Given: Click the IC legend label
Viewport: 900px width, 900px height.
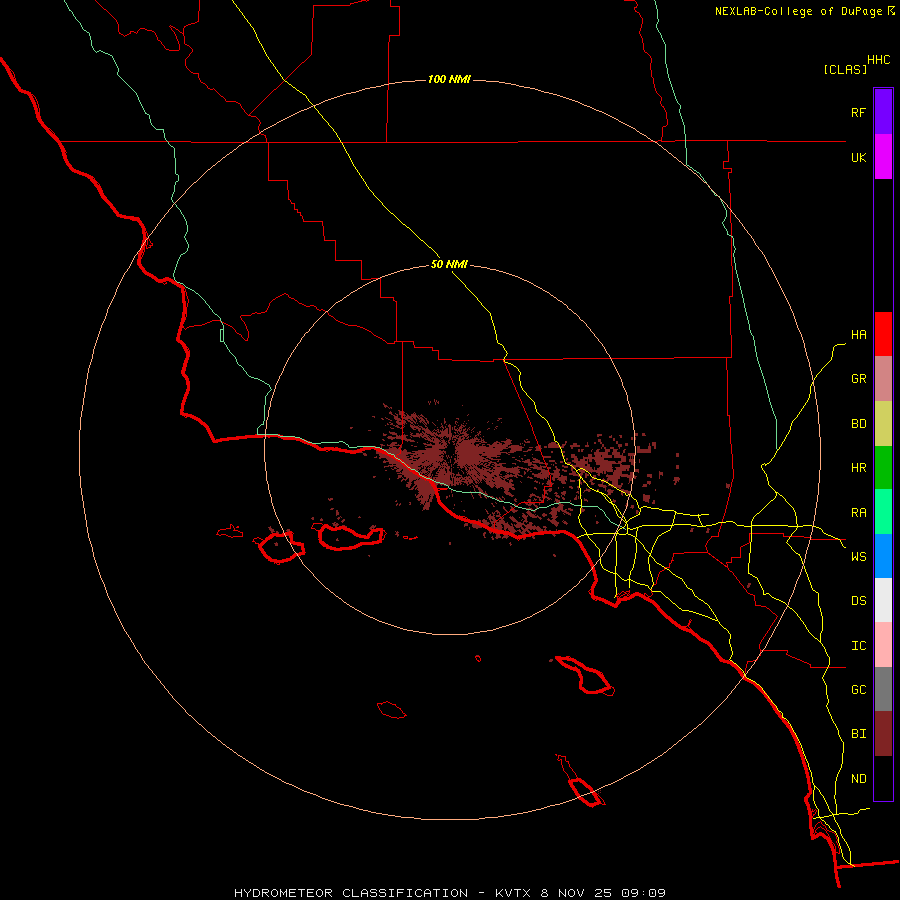Looking at the screenshot, I should (x=858, y=646).
